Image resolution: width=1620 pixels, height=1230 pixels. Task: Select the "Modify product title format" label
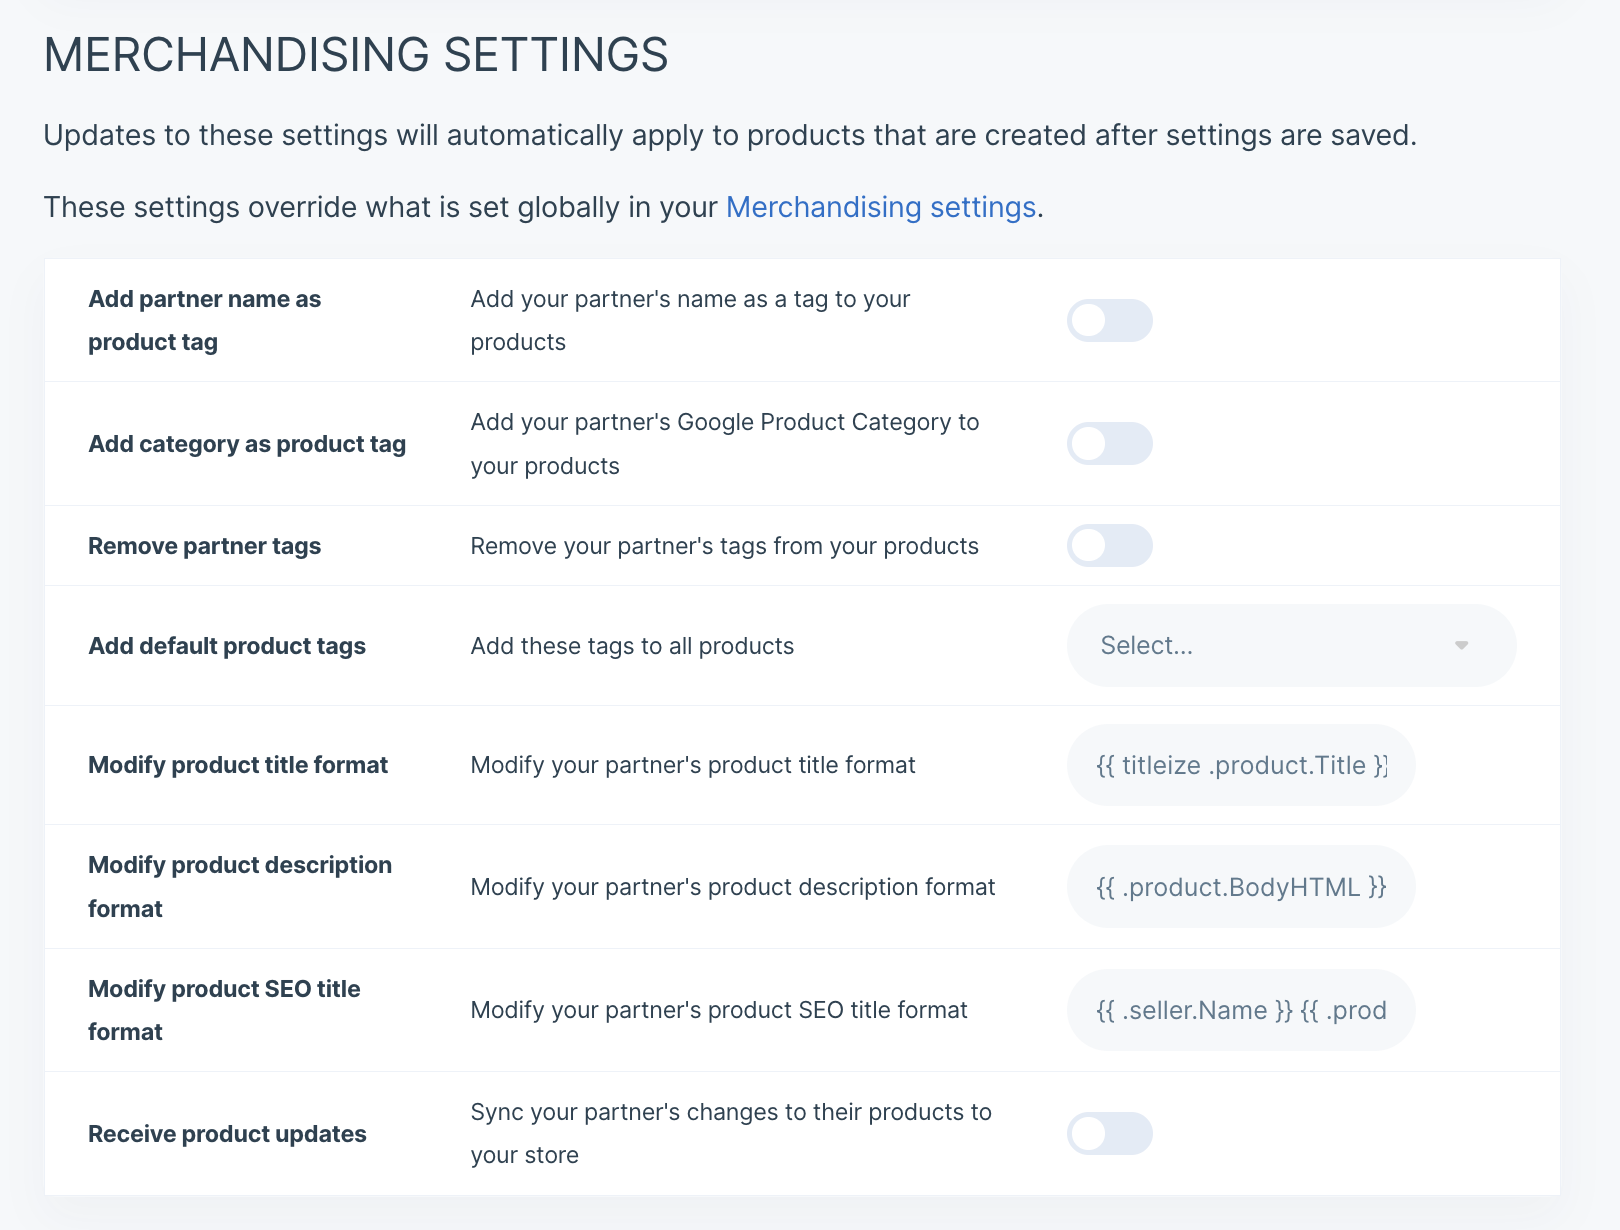[238, 766]
